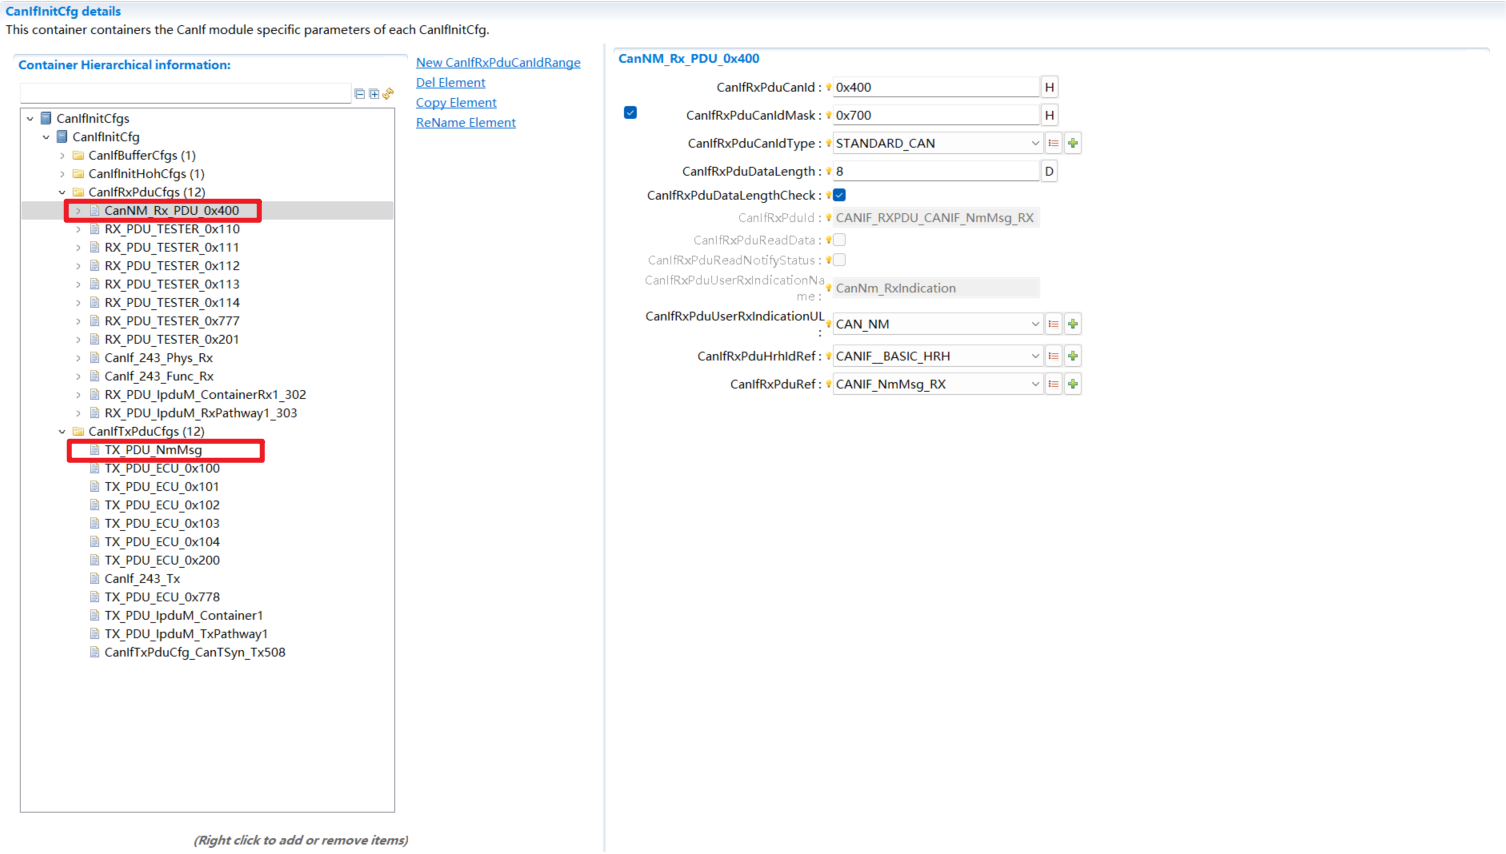Click the green plus beside CanIfRxPduCanIdType
1506x854 pixels.
tap(1072, 143)
